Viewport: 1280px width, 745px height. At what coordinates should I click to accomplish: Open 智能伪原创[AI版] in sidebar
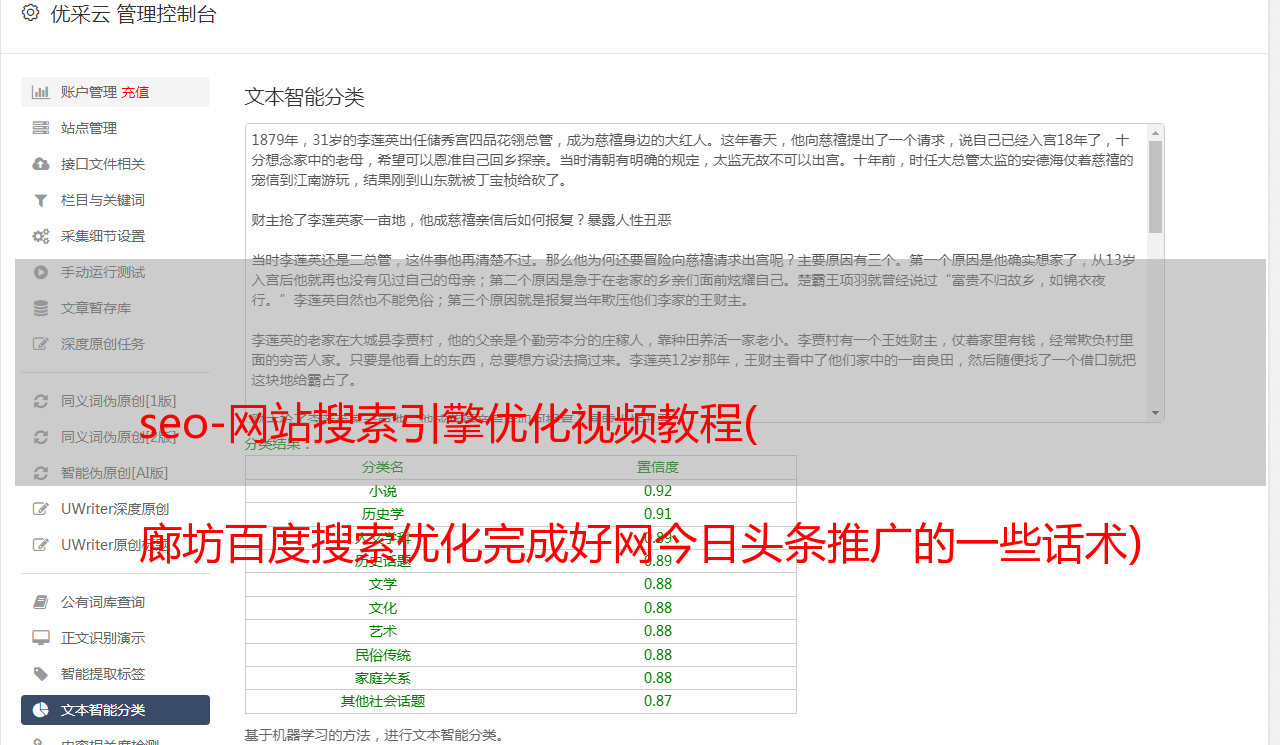click(115, 473)
